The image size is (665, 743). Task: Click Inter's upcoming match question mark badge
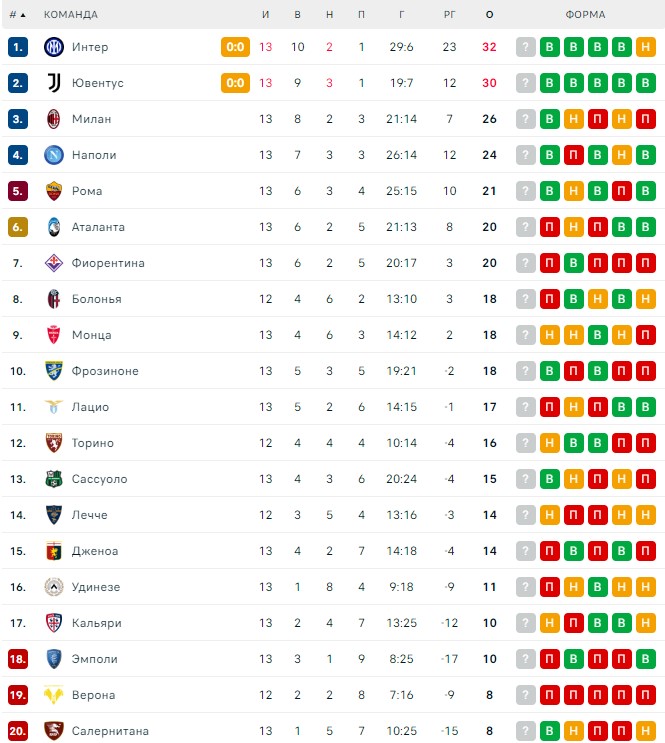tap(525, 47)
